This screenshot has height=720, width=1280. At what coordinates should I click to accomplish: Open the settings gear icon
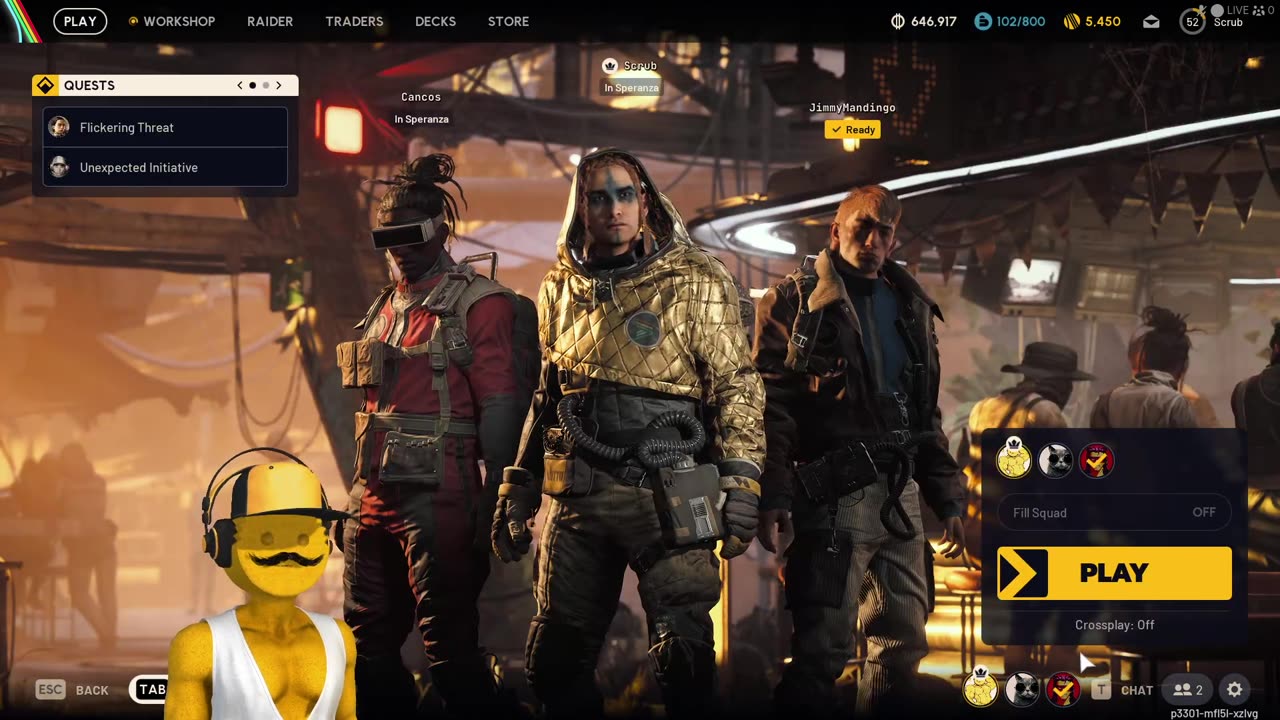pyautogui.click(x=1234, y=690)
